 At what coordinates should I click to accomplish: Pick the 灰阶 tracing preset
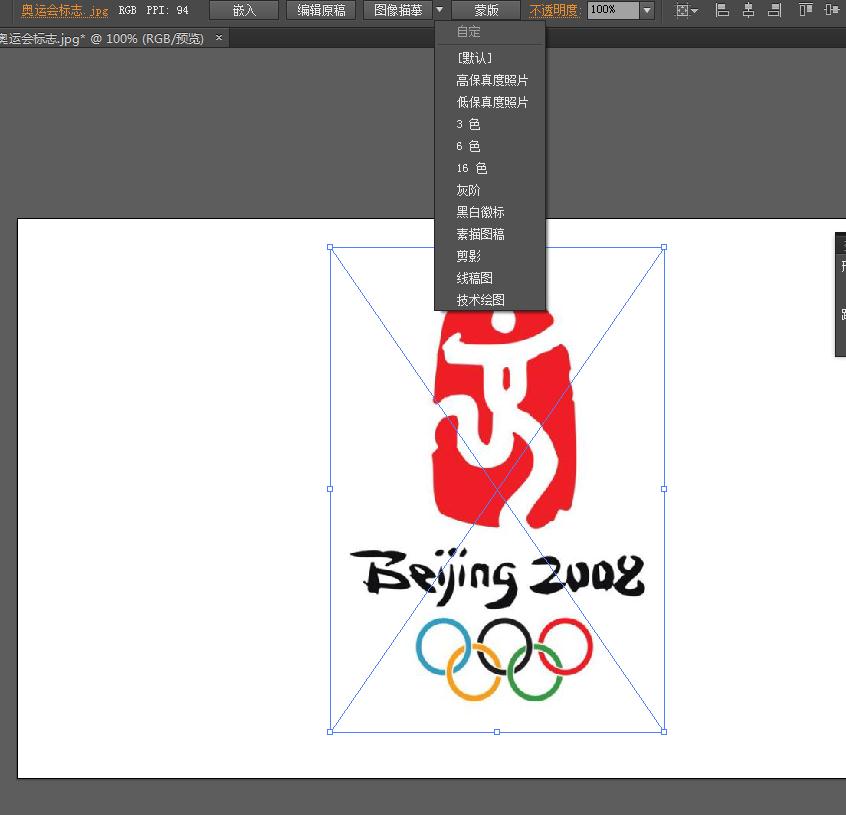pyautogui.click(x=490, y=190)
